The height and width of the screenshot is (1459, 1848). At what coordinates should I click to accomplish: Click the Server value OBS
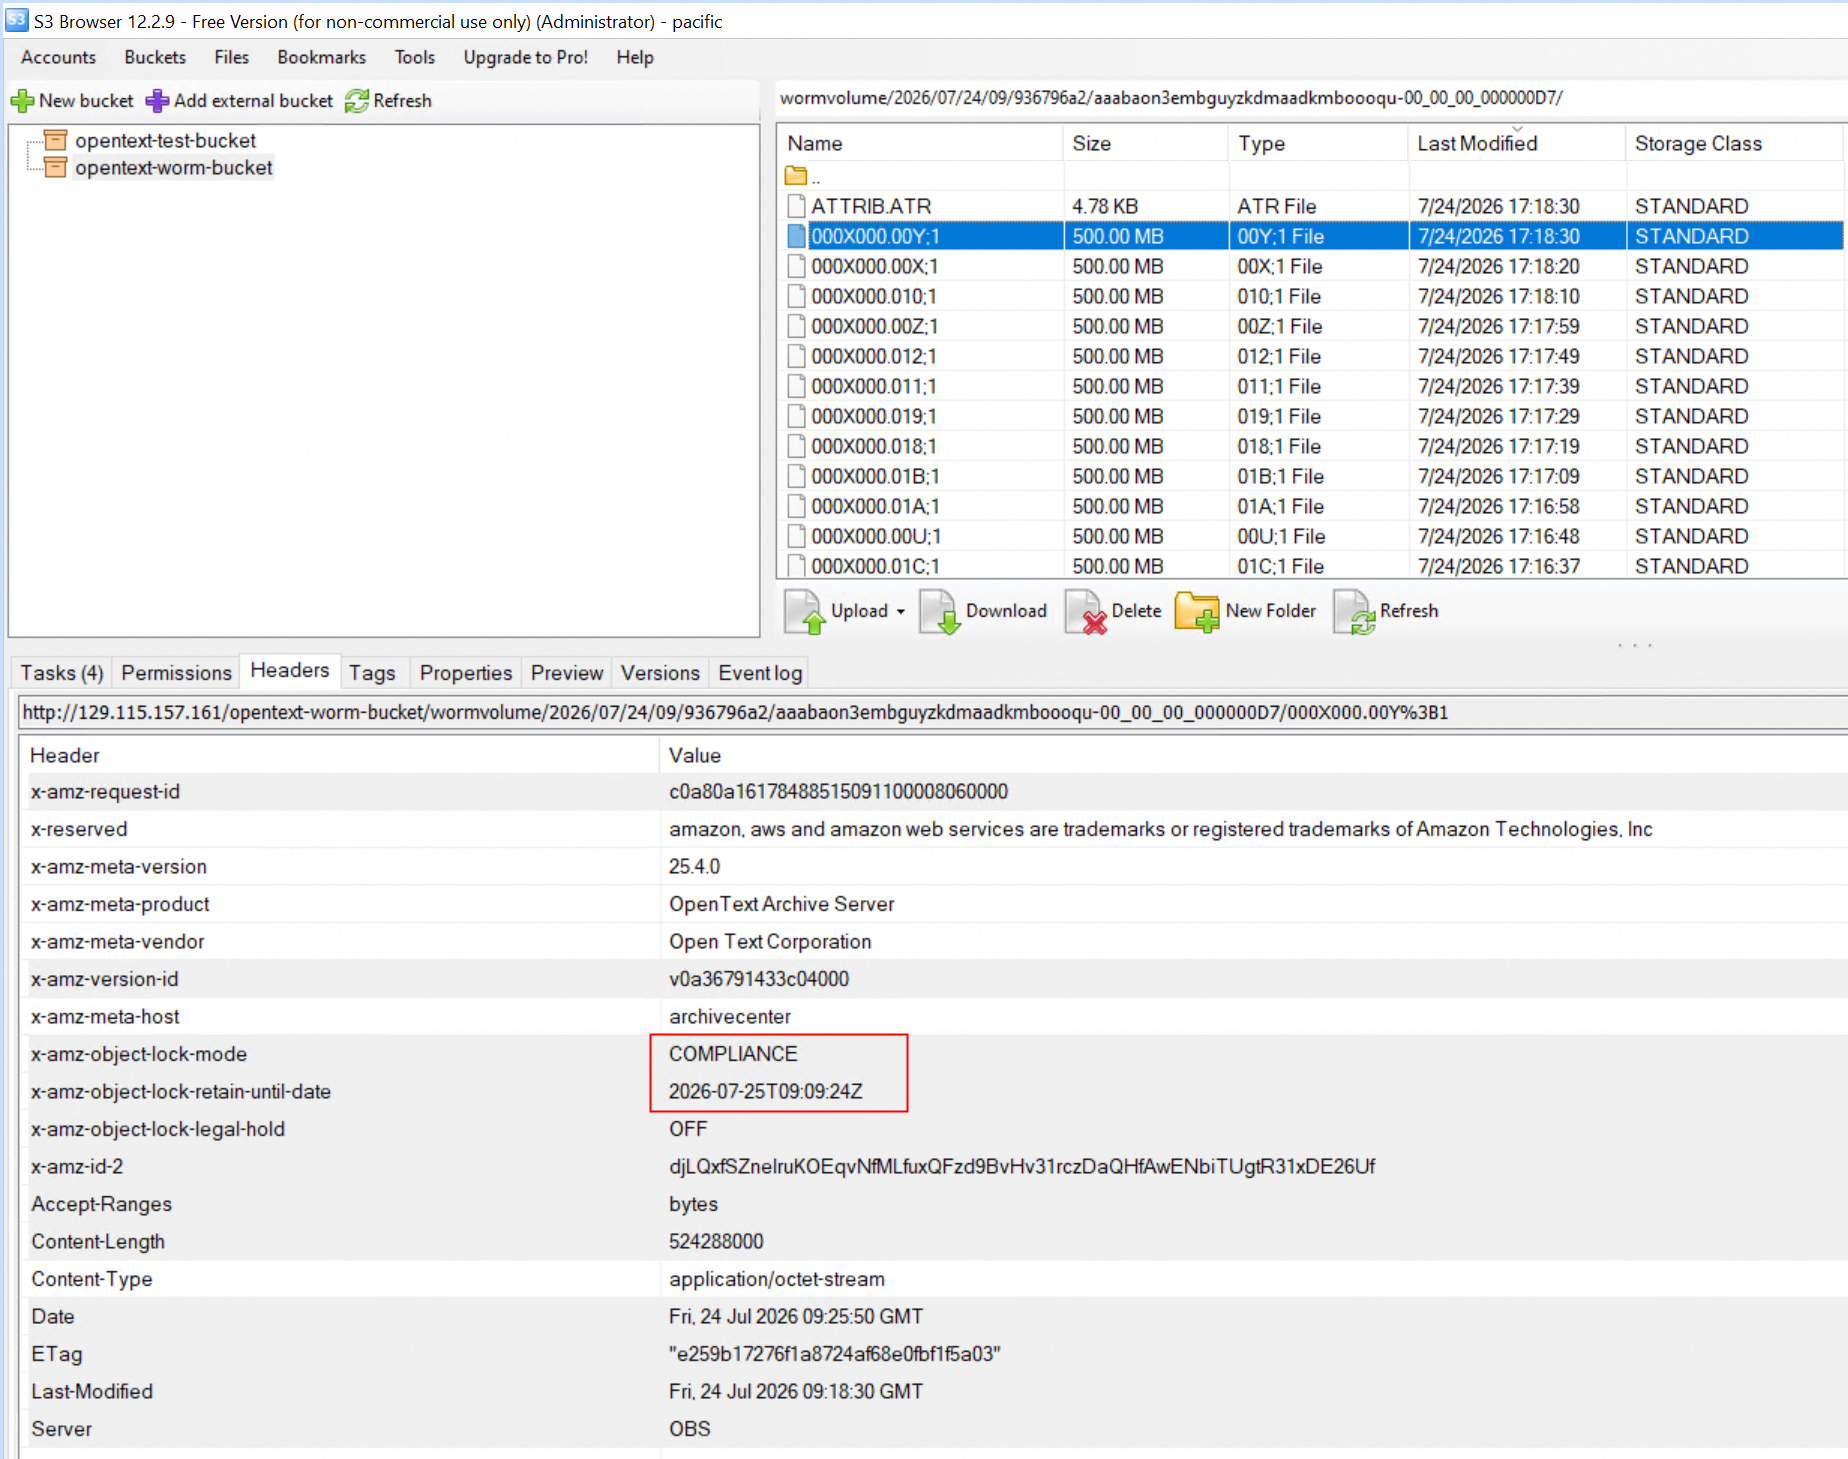pos(690,1429)
